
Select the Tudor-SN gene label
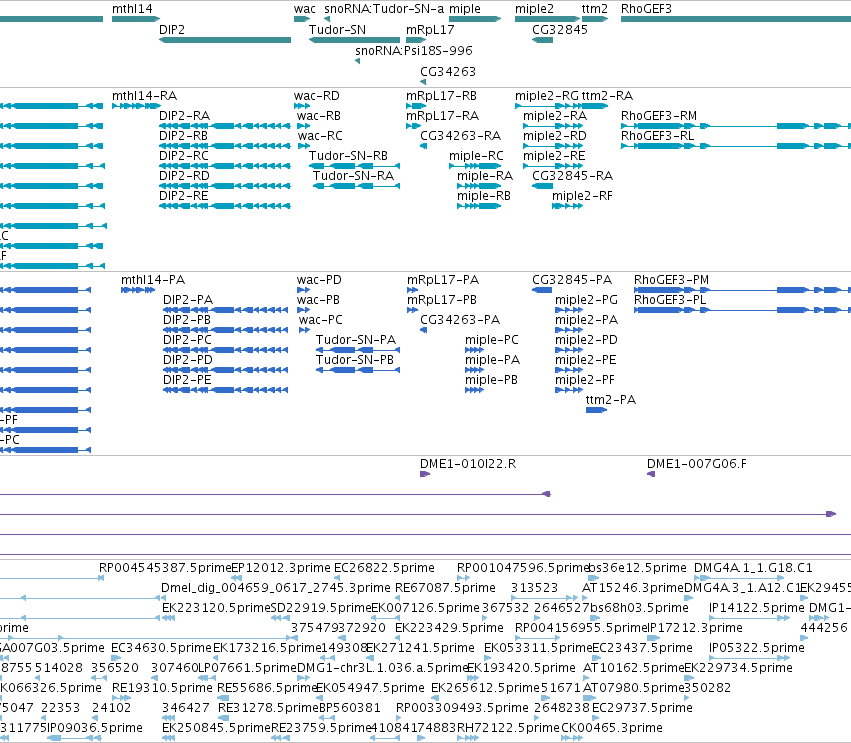[x=337, y=29]
